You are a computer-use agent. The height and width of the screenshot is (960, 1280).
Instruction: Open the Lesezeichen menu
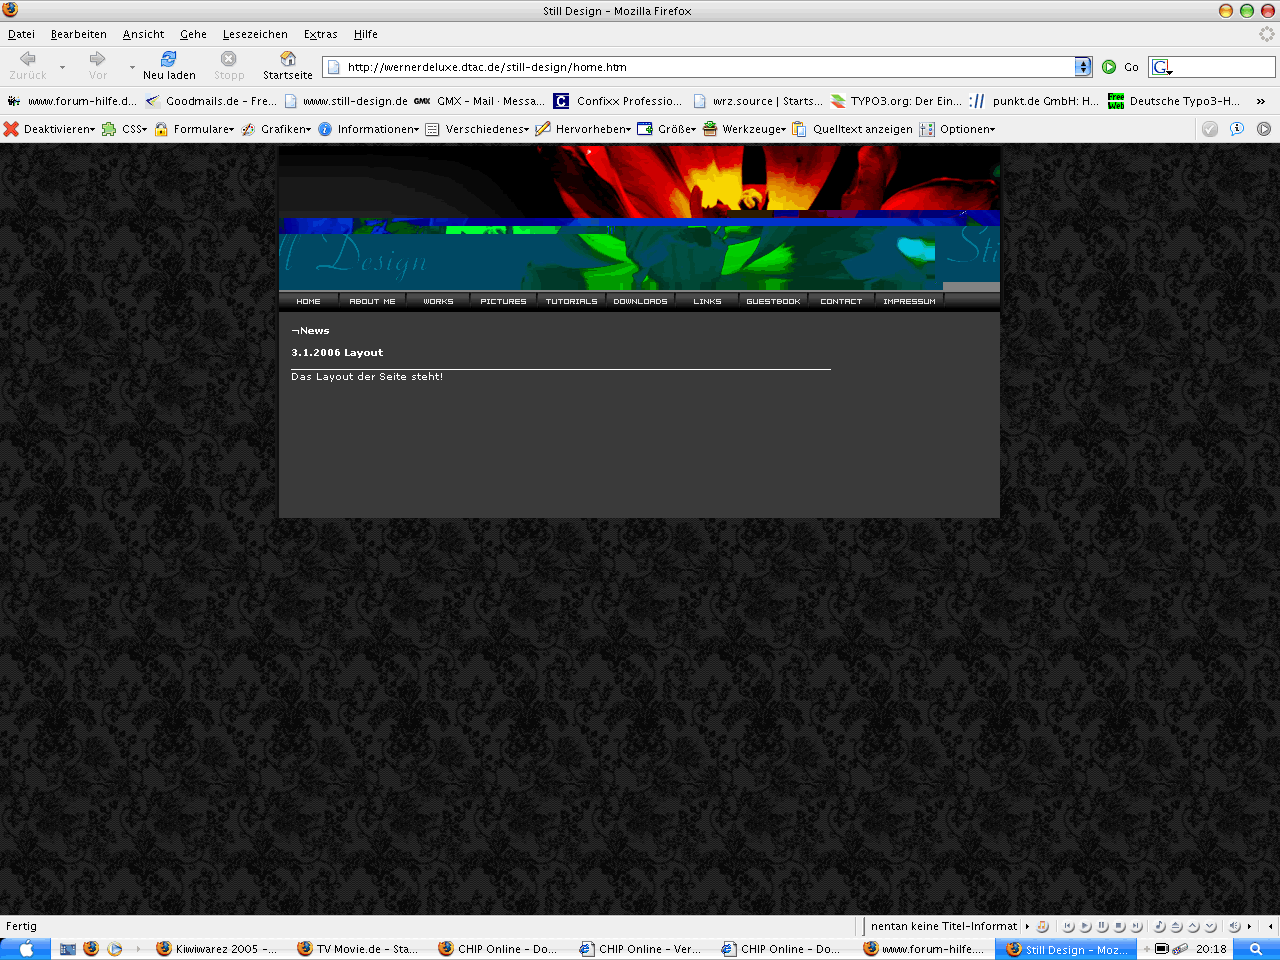255,34
